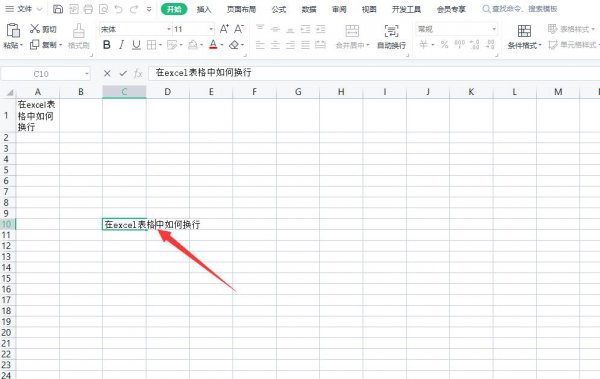The width and height of the screenshot is (600, 379).
Task: Click the fx insert function icon
Action: (x=138, y=73)
